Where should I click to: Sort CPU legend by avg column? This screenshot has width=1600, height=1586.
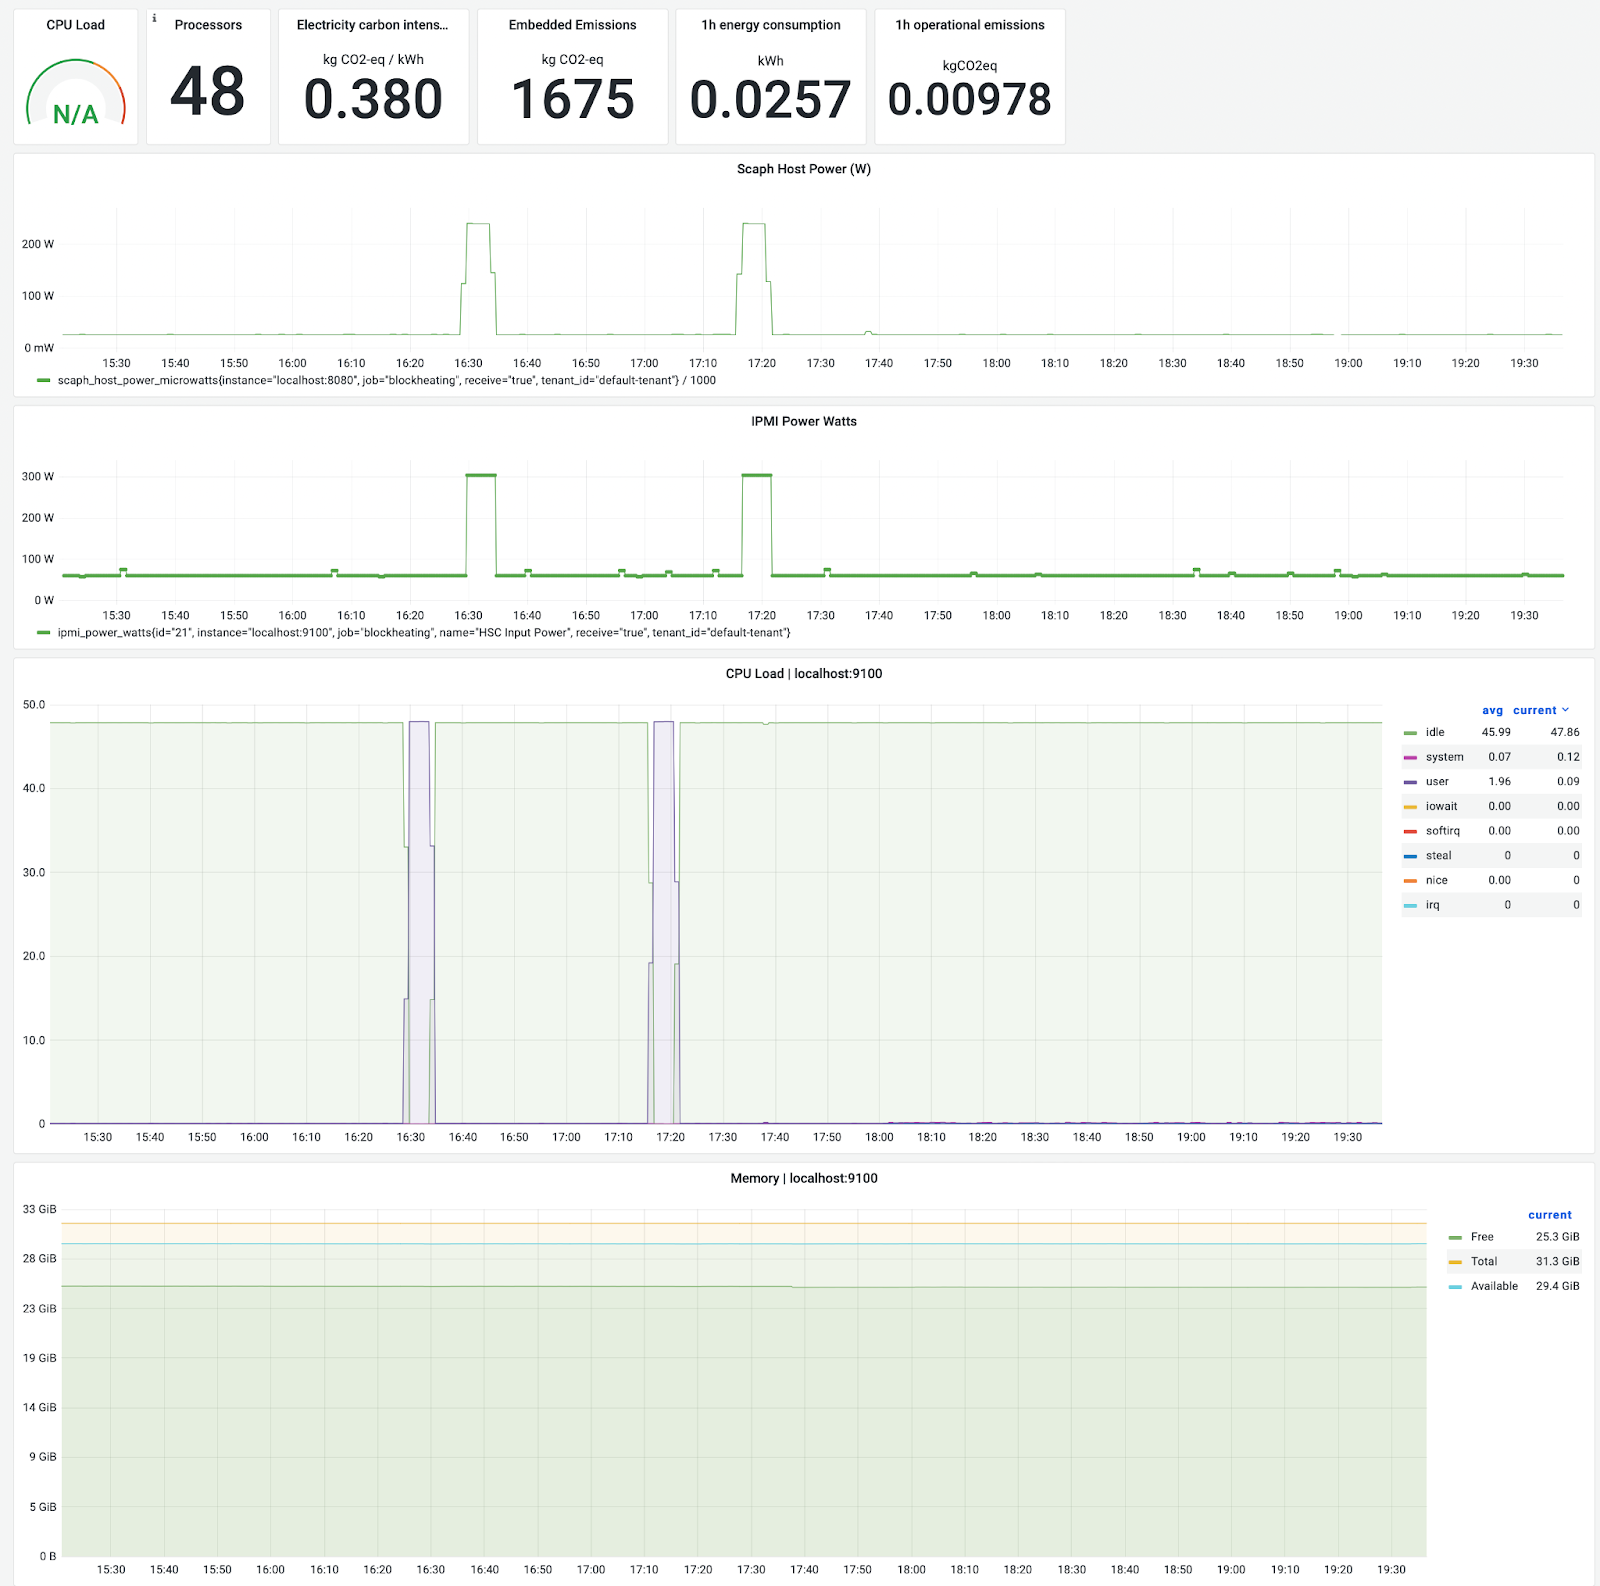point(1492,710)
